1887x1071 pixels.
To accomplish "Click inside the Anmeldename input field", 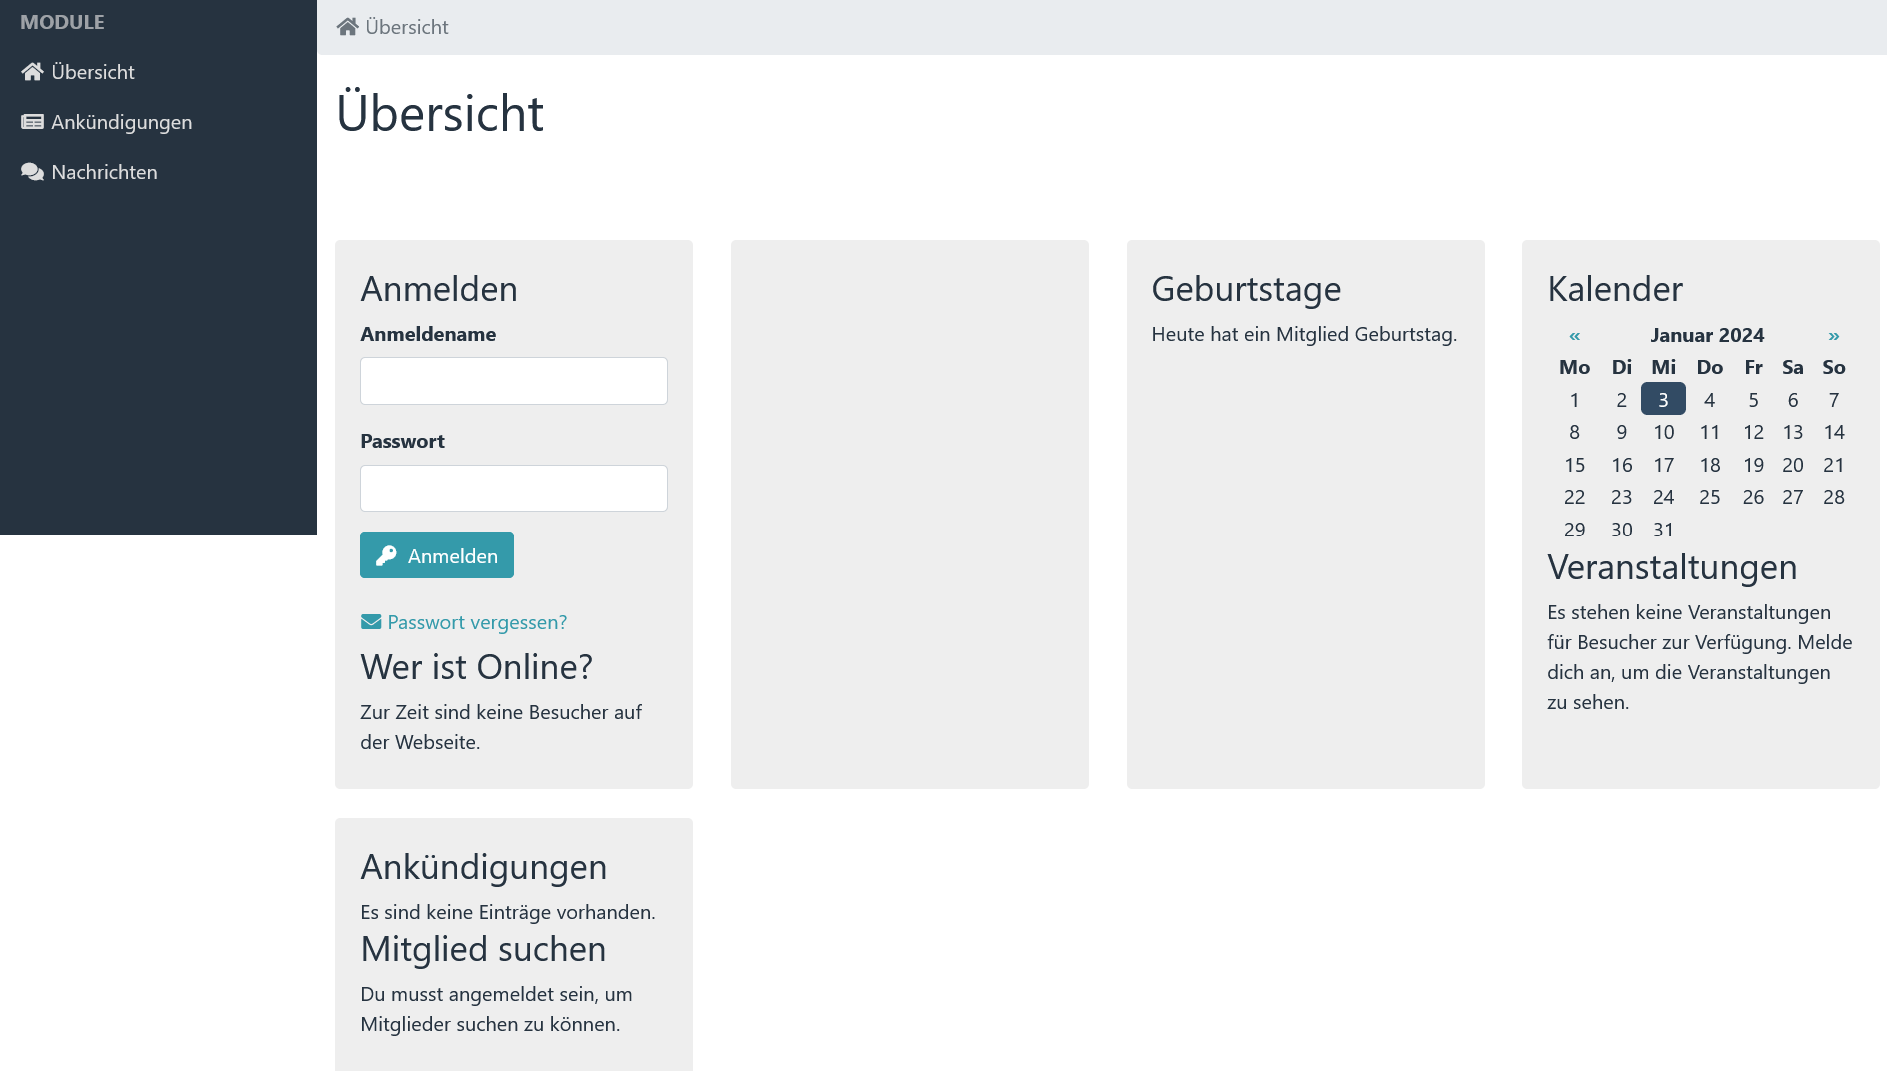I will [x=513, y=380].
